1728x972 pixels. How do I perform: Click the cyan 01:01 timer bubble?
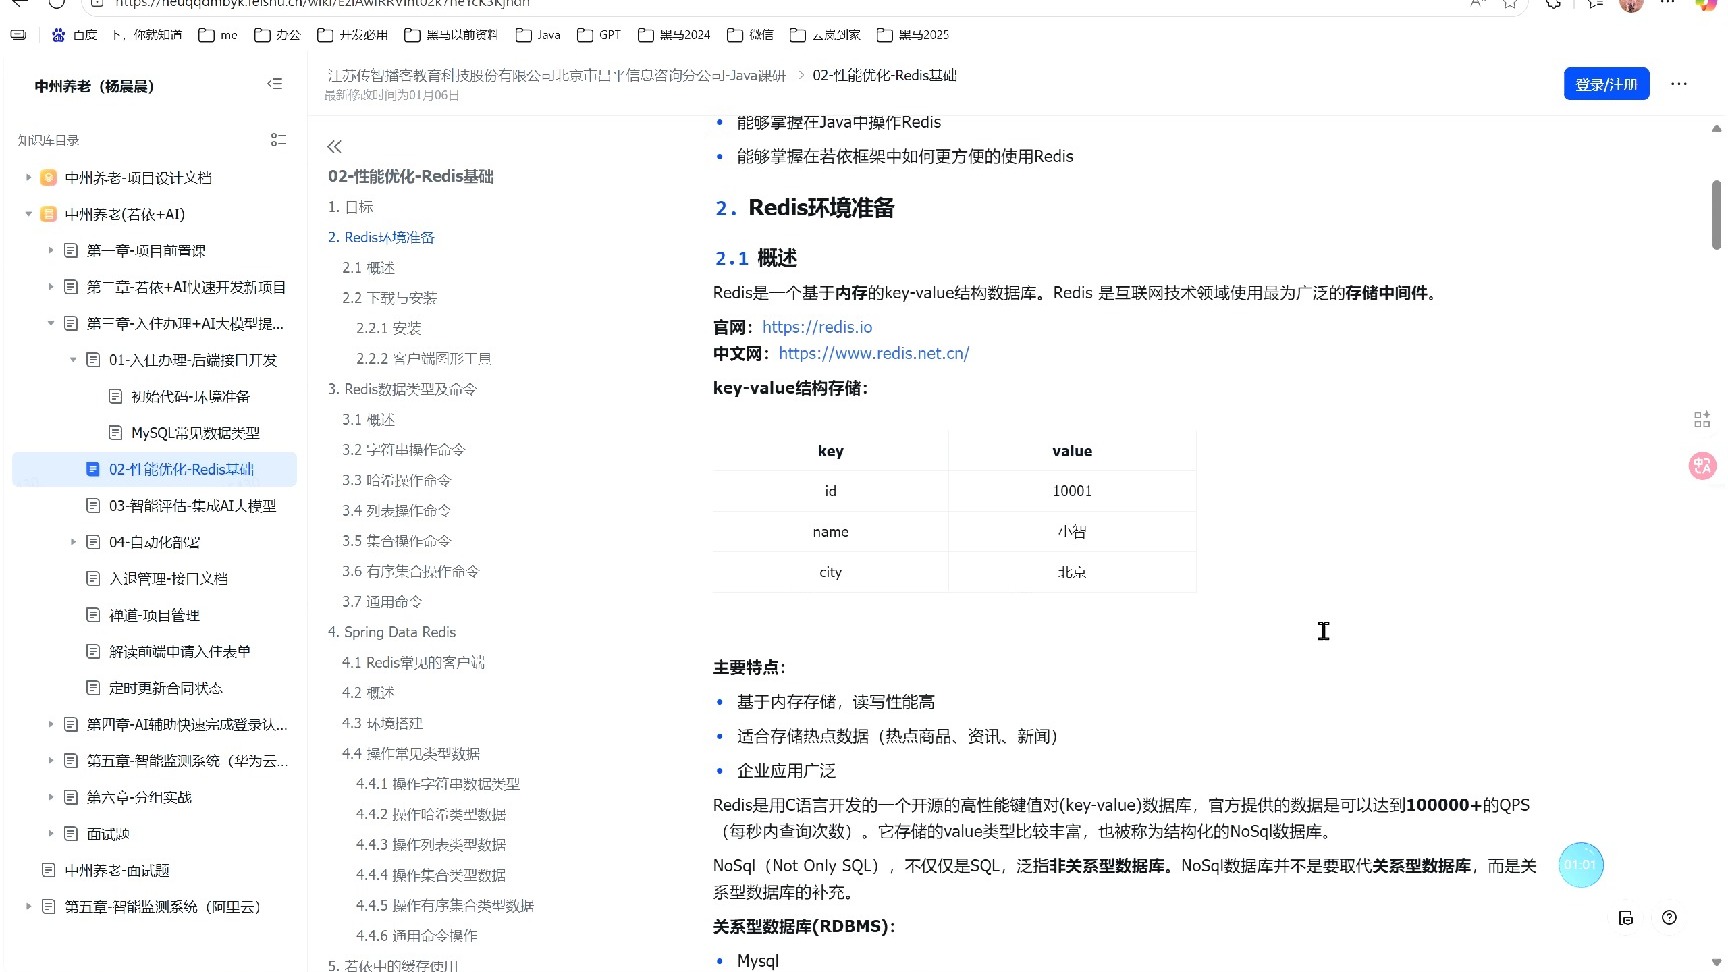pyautogui.click(x=1581, y=865)
